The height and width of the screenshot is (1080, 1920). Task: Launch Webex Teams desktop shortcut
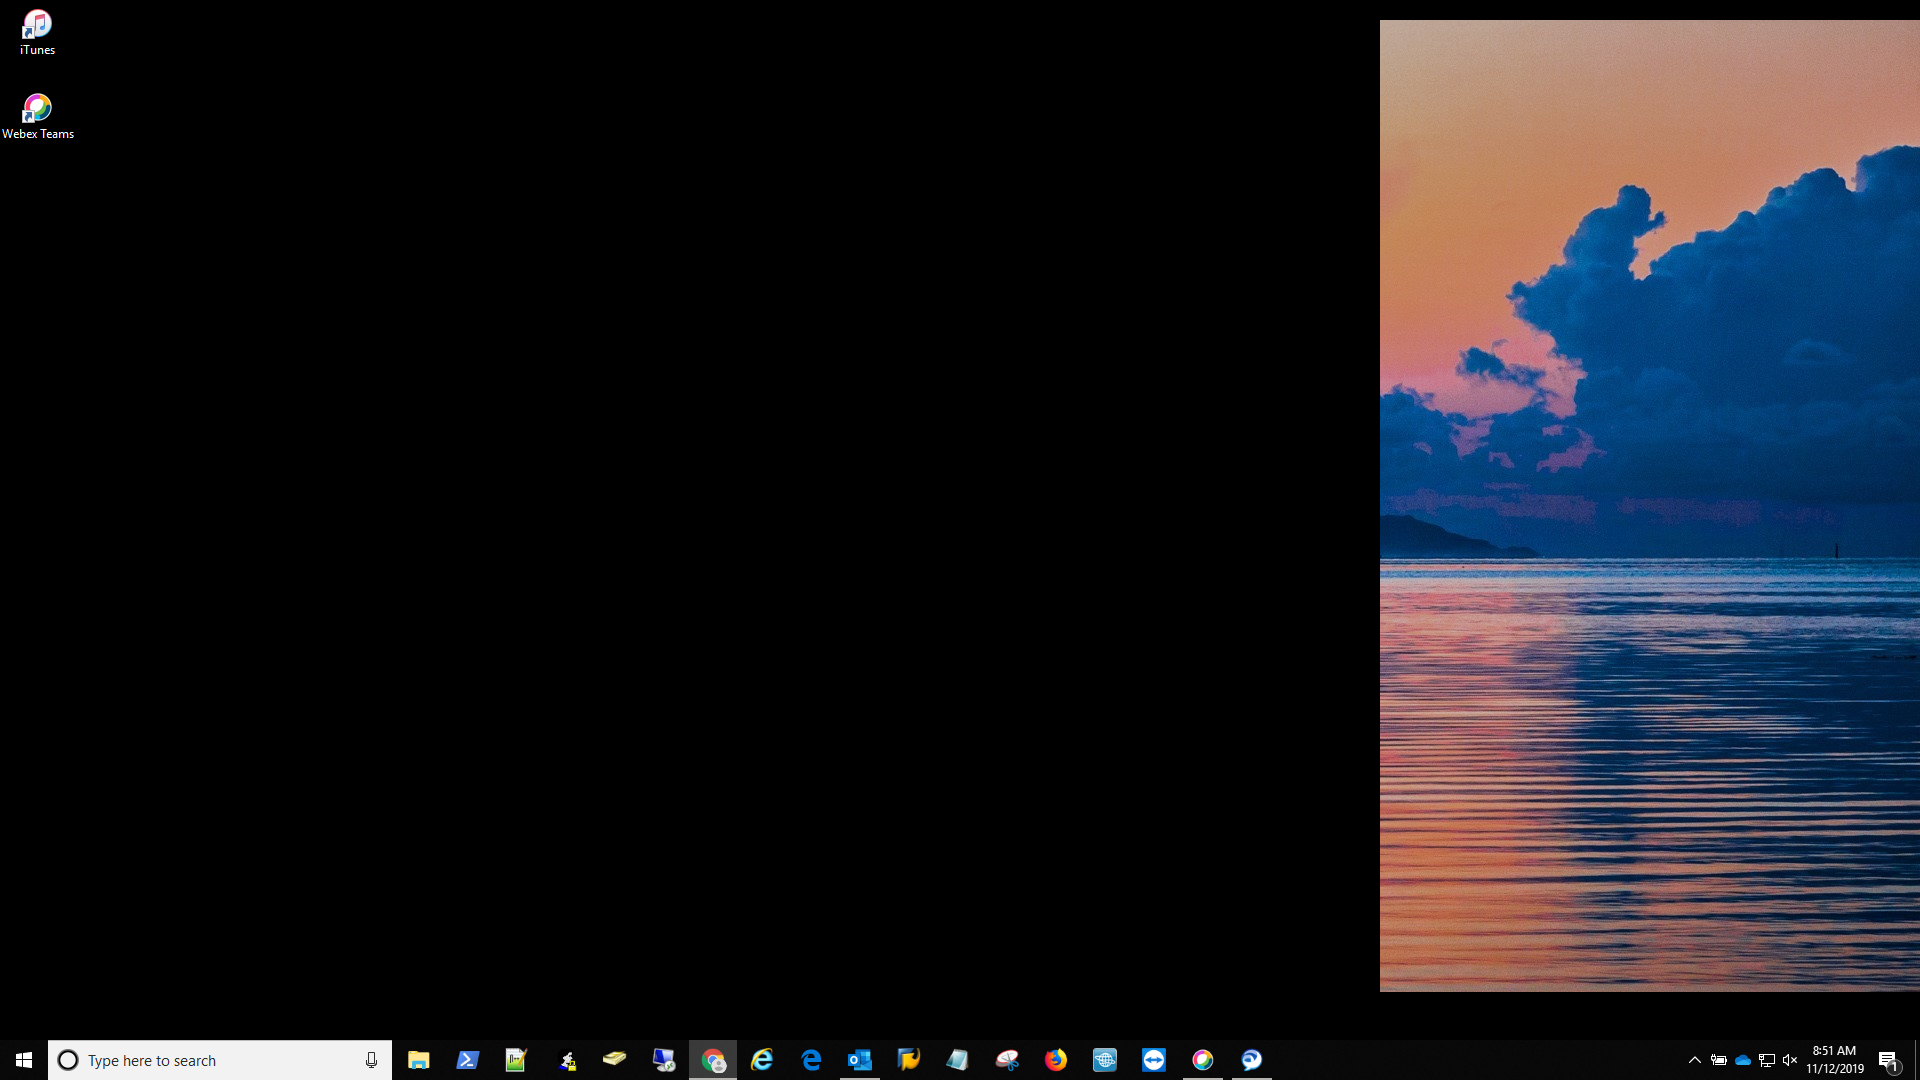click(x=37, y=110)
